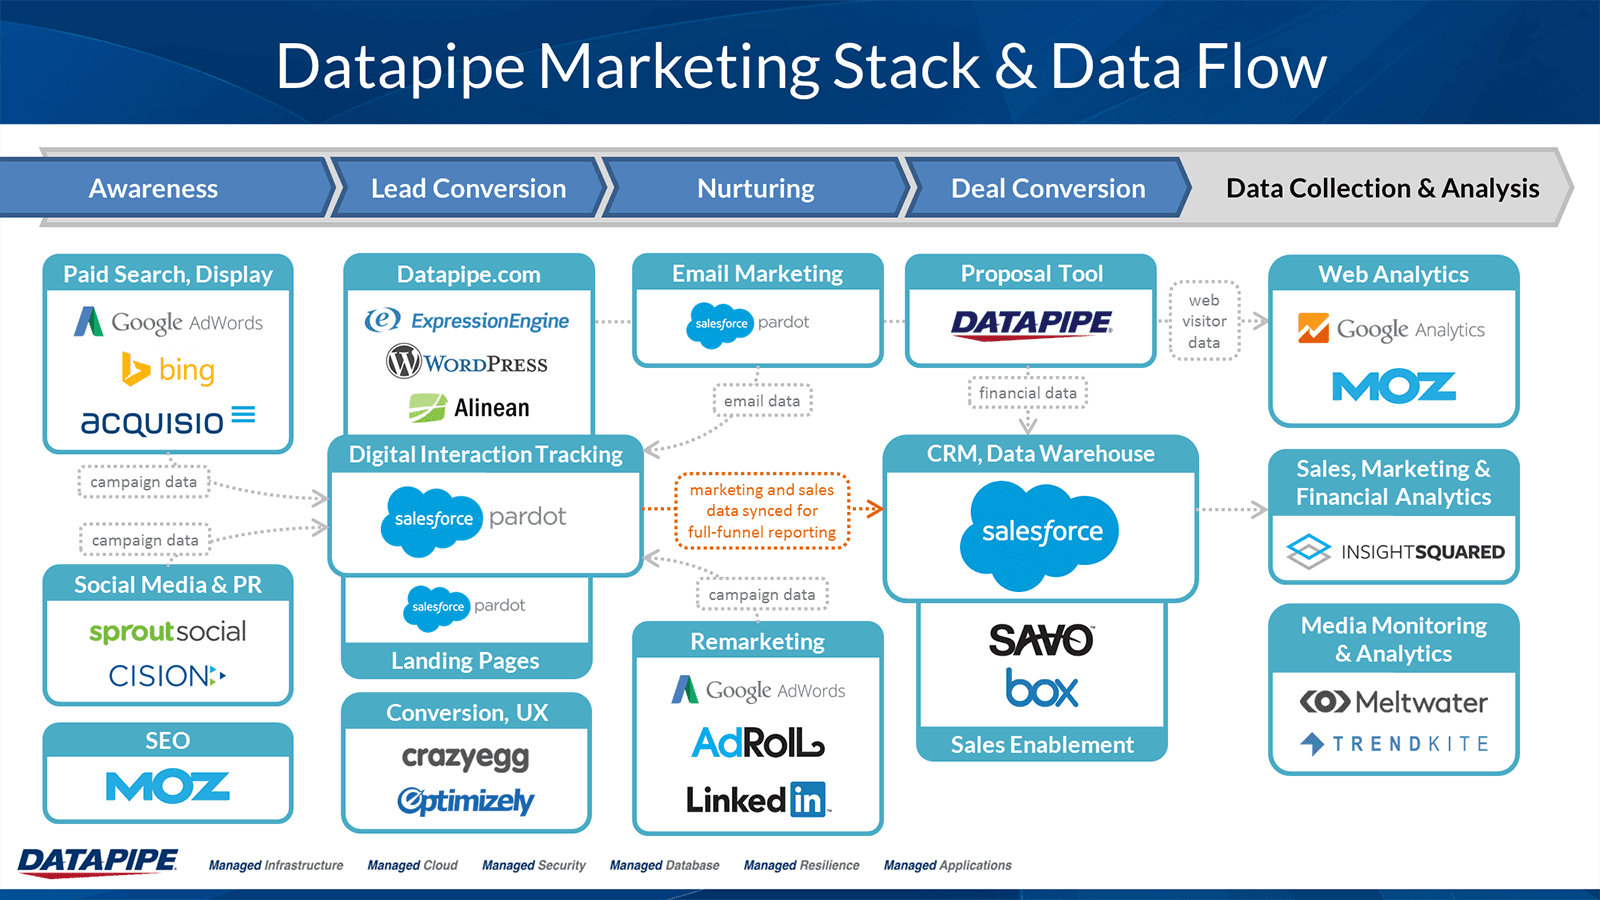Click the Alinean logo
This screenshot has height=900, width=1600.
(469, 408)
